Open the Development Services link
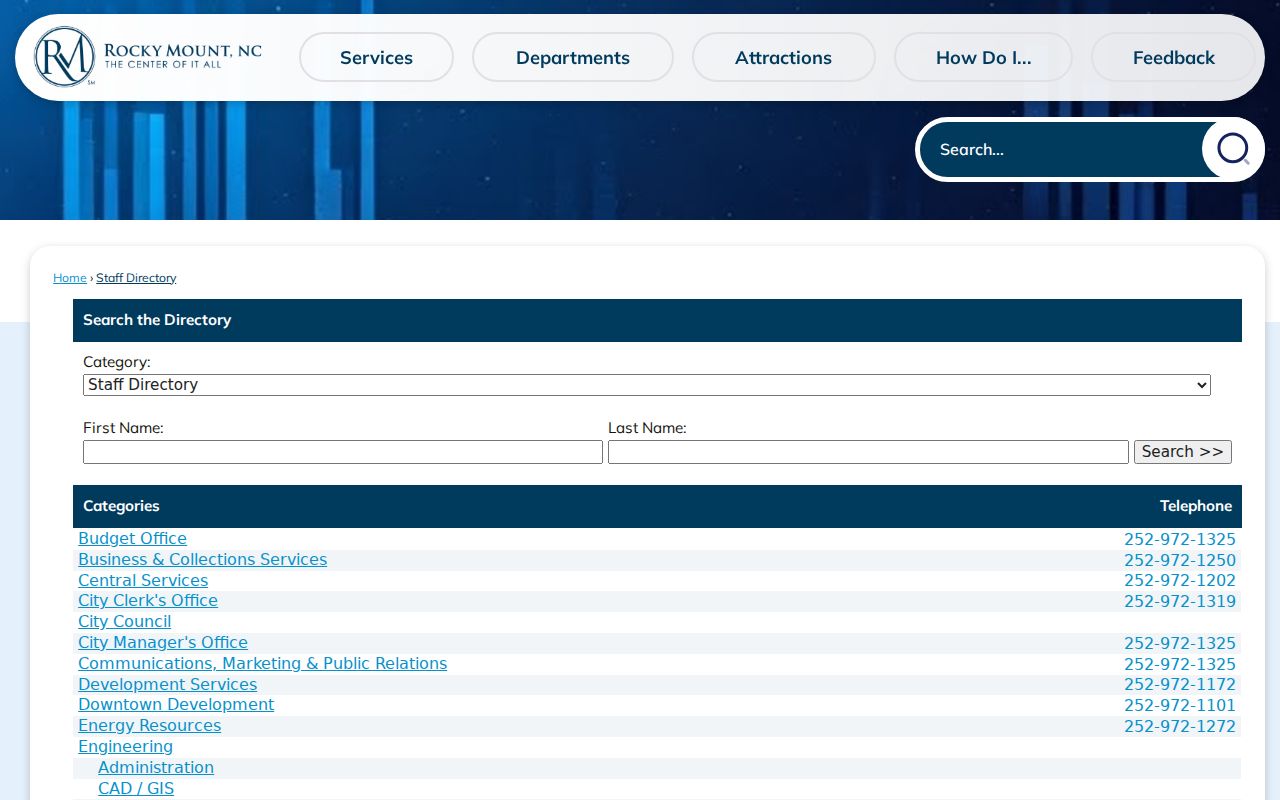 (167, 685)
